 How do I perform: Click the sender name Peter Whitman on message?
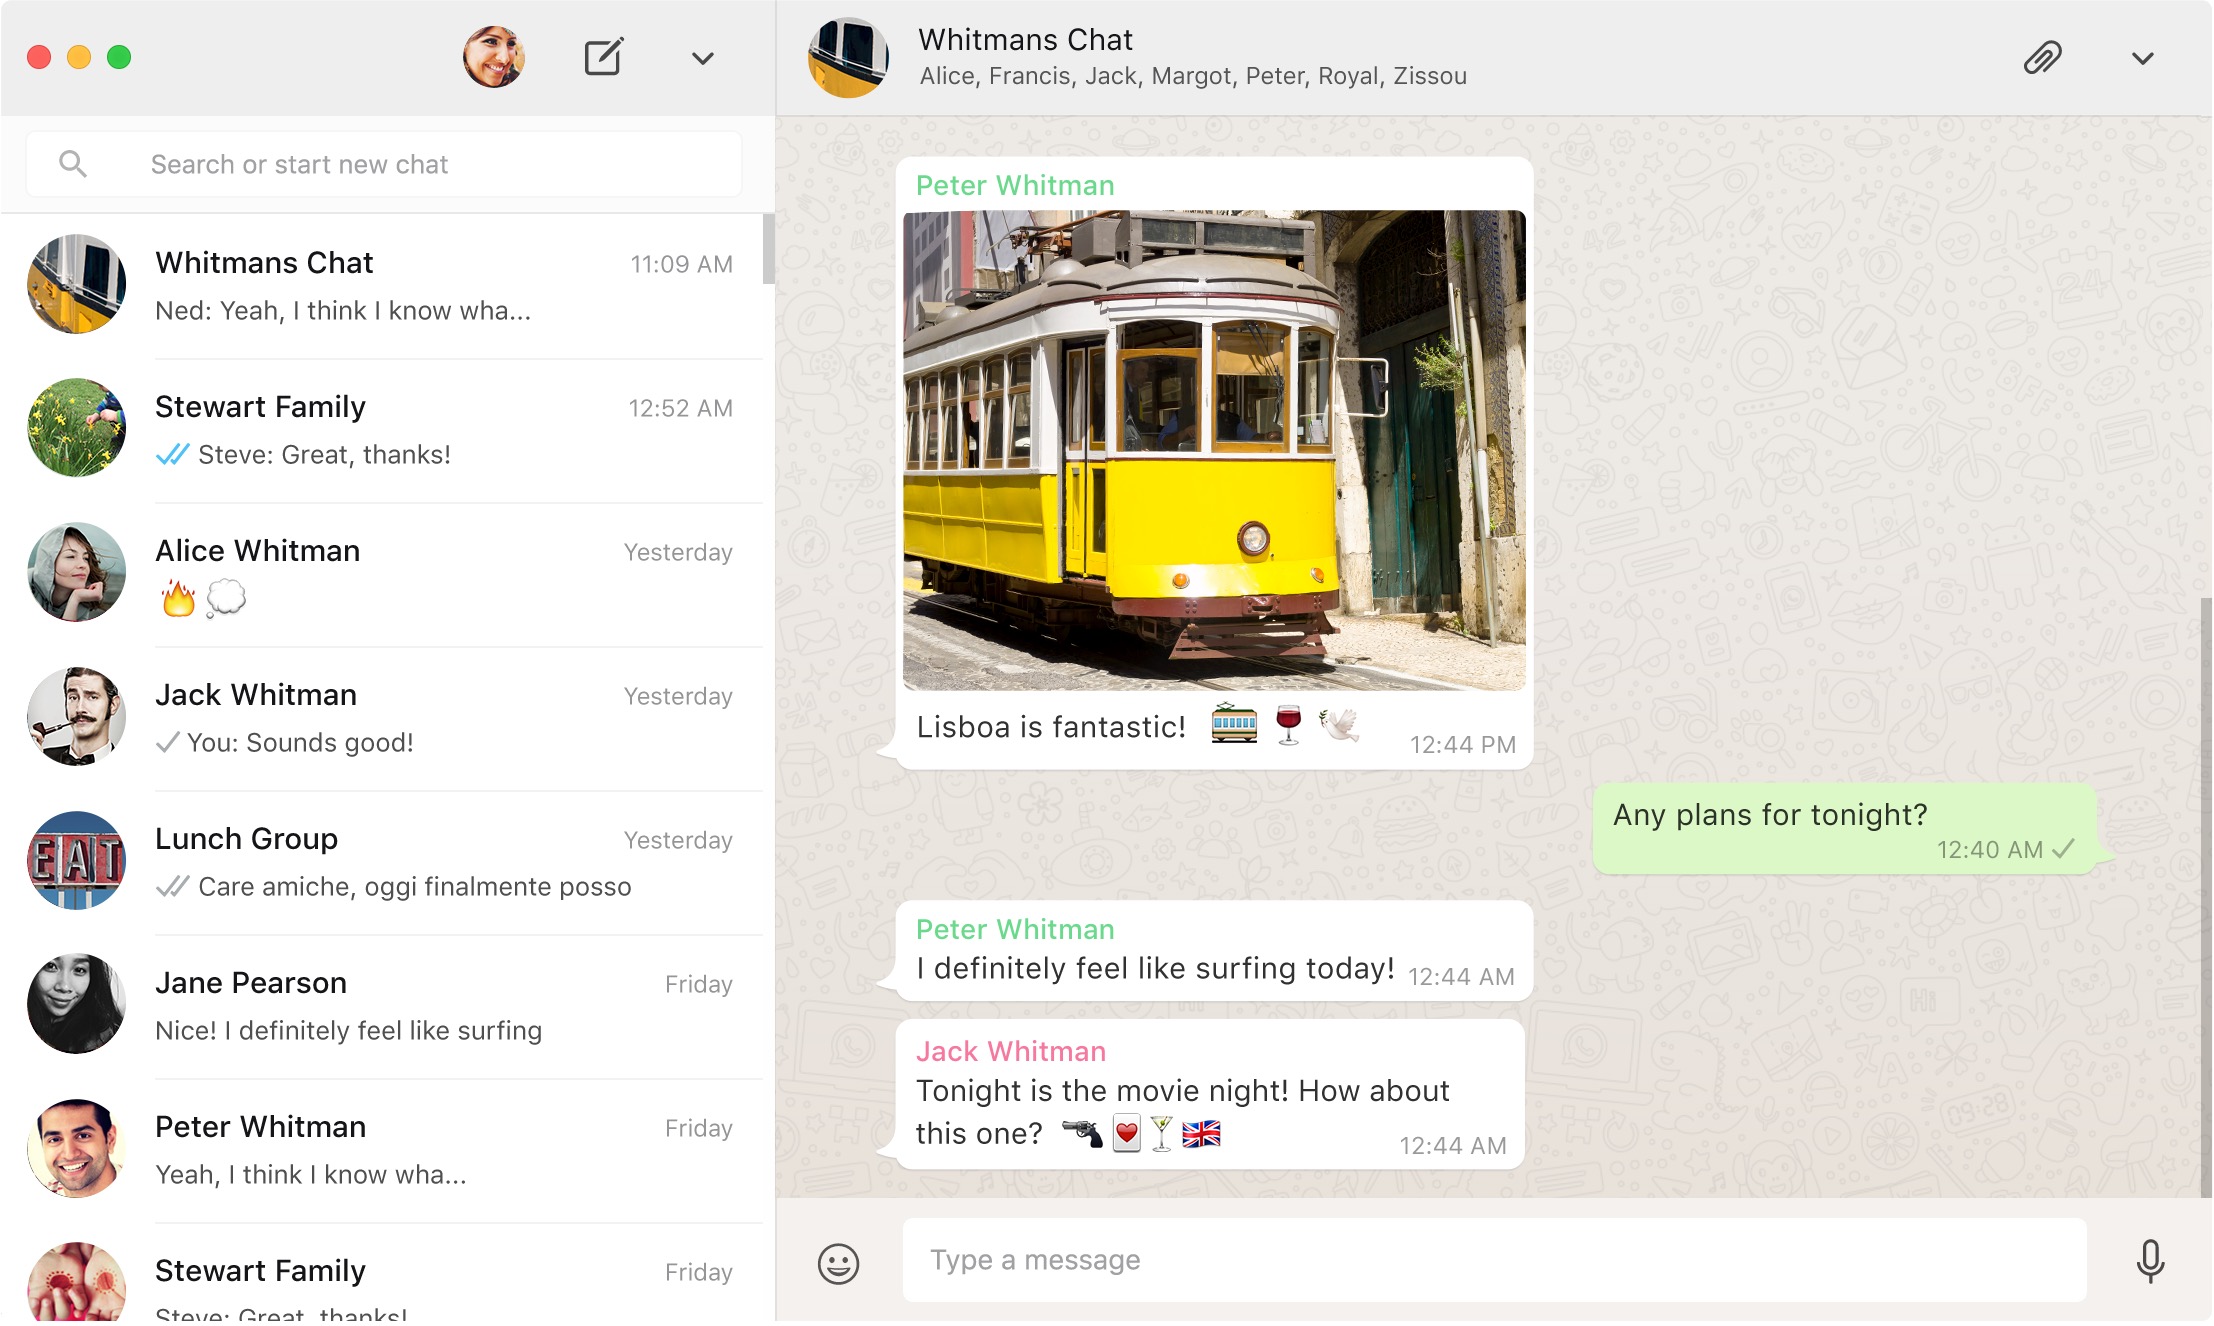click(1015, 185)
